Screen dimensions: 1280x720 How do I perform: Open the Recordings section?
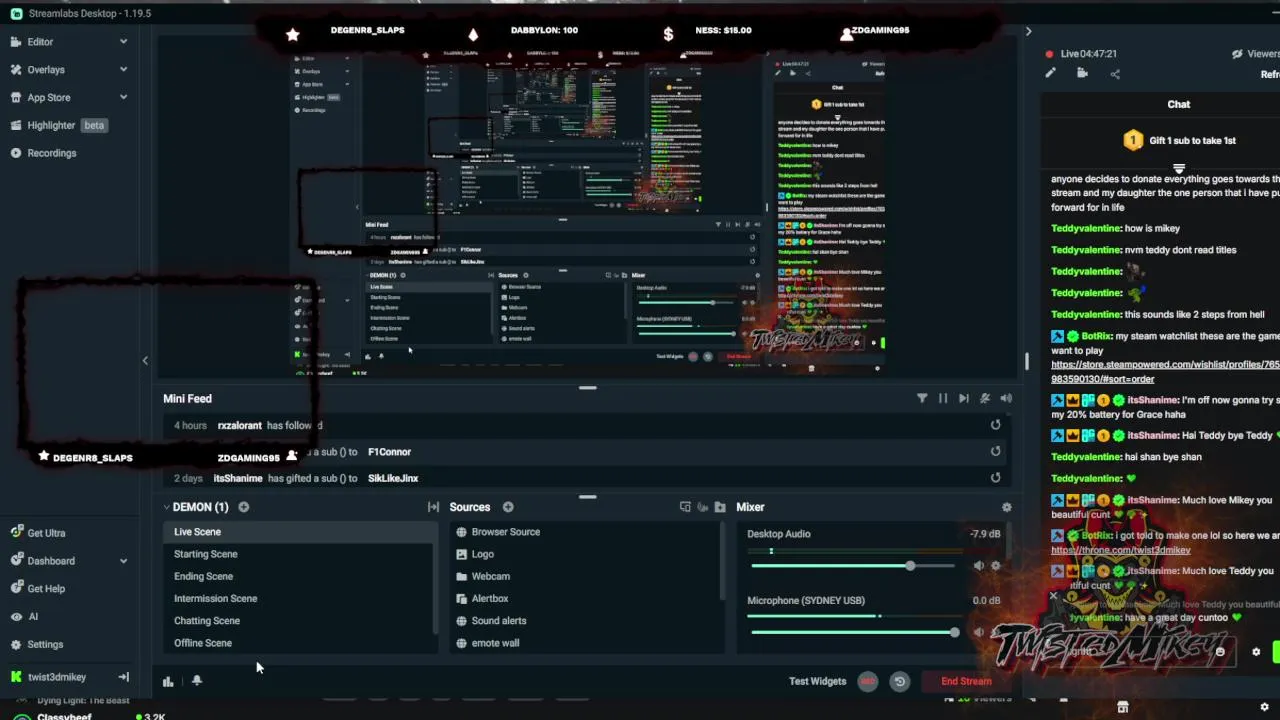pyautogui.click(x=51, y=153)
